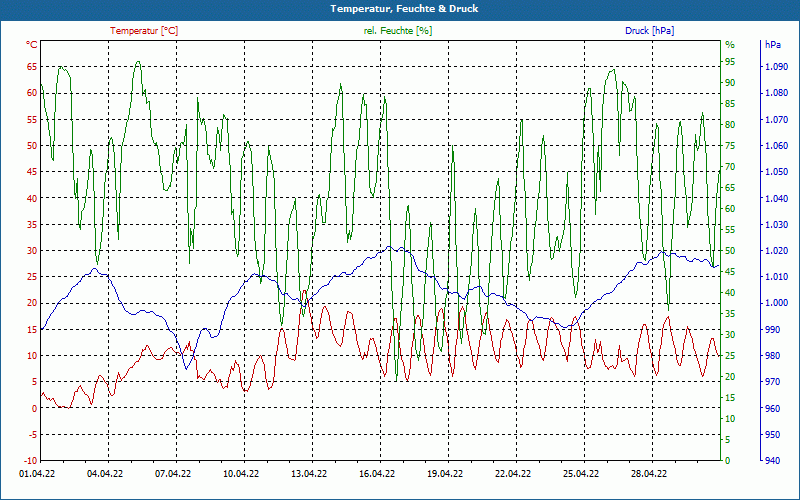The image size is (800, 500).
Task: Click the pressure axis value 1.000
Action: [x=776, y=303]
